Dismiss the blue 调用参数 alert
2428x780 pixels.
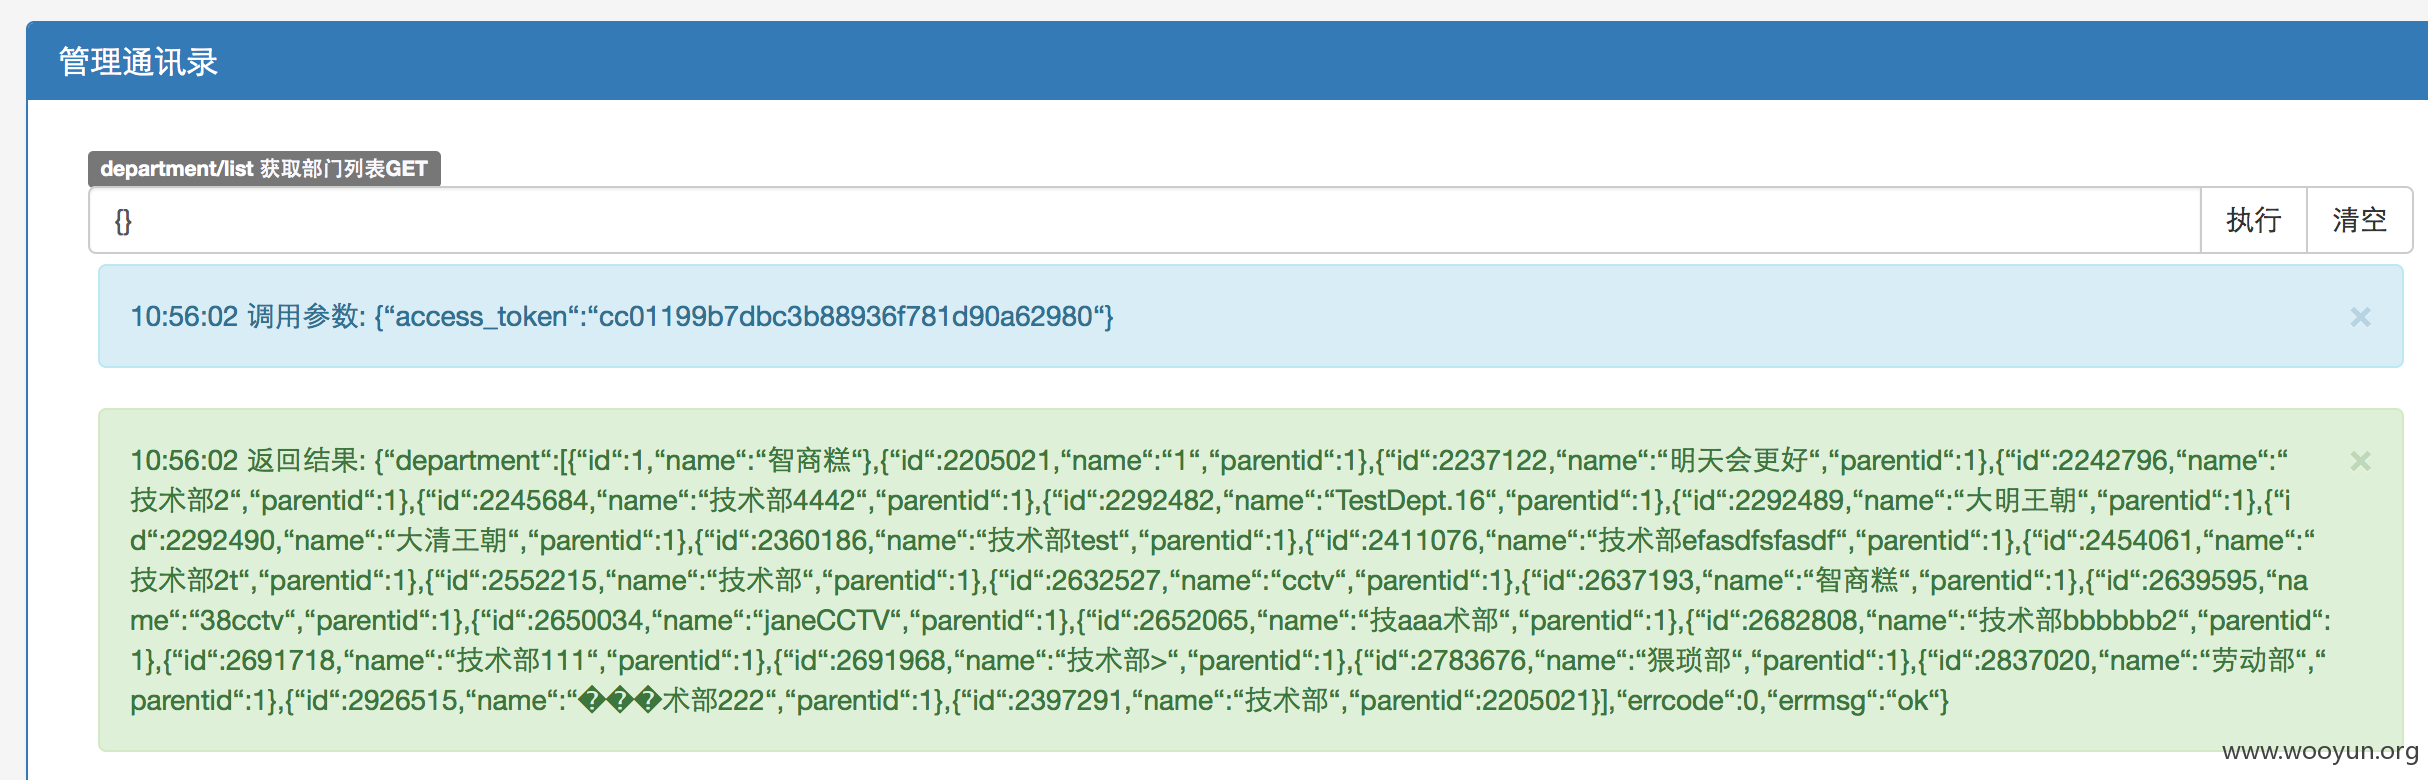click(x=2360, y=317)
